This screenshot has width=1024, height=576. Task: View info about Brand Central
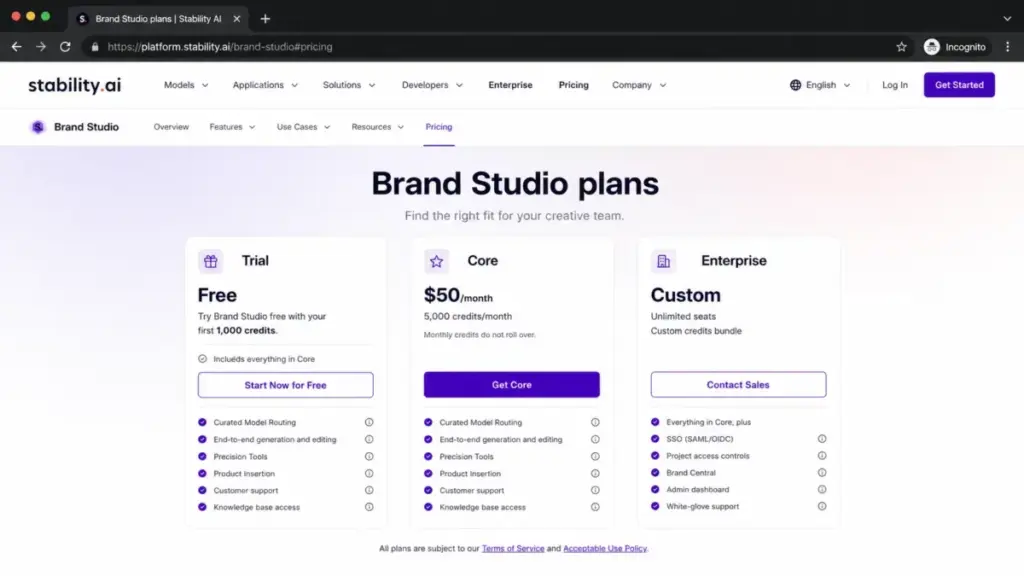tap(822, 473)
